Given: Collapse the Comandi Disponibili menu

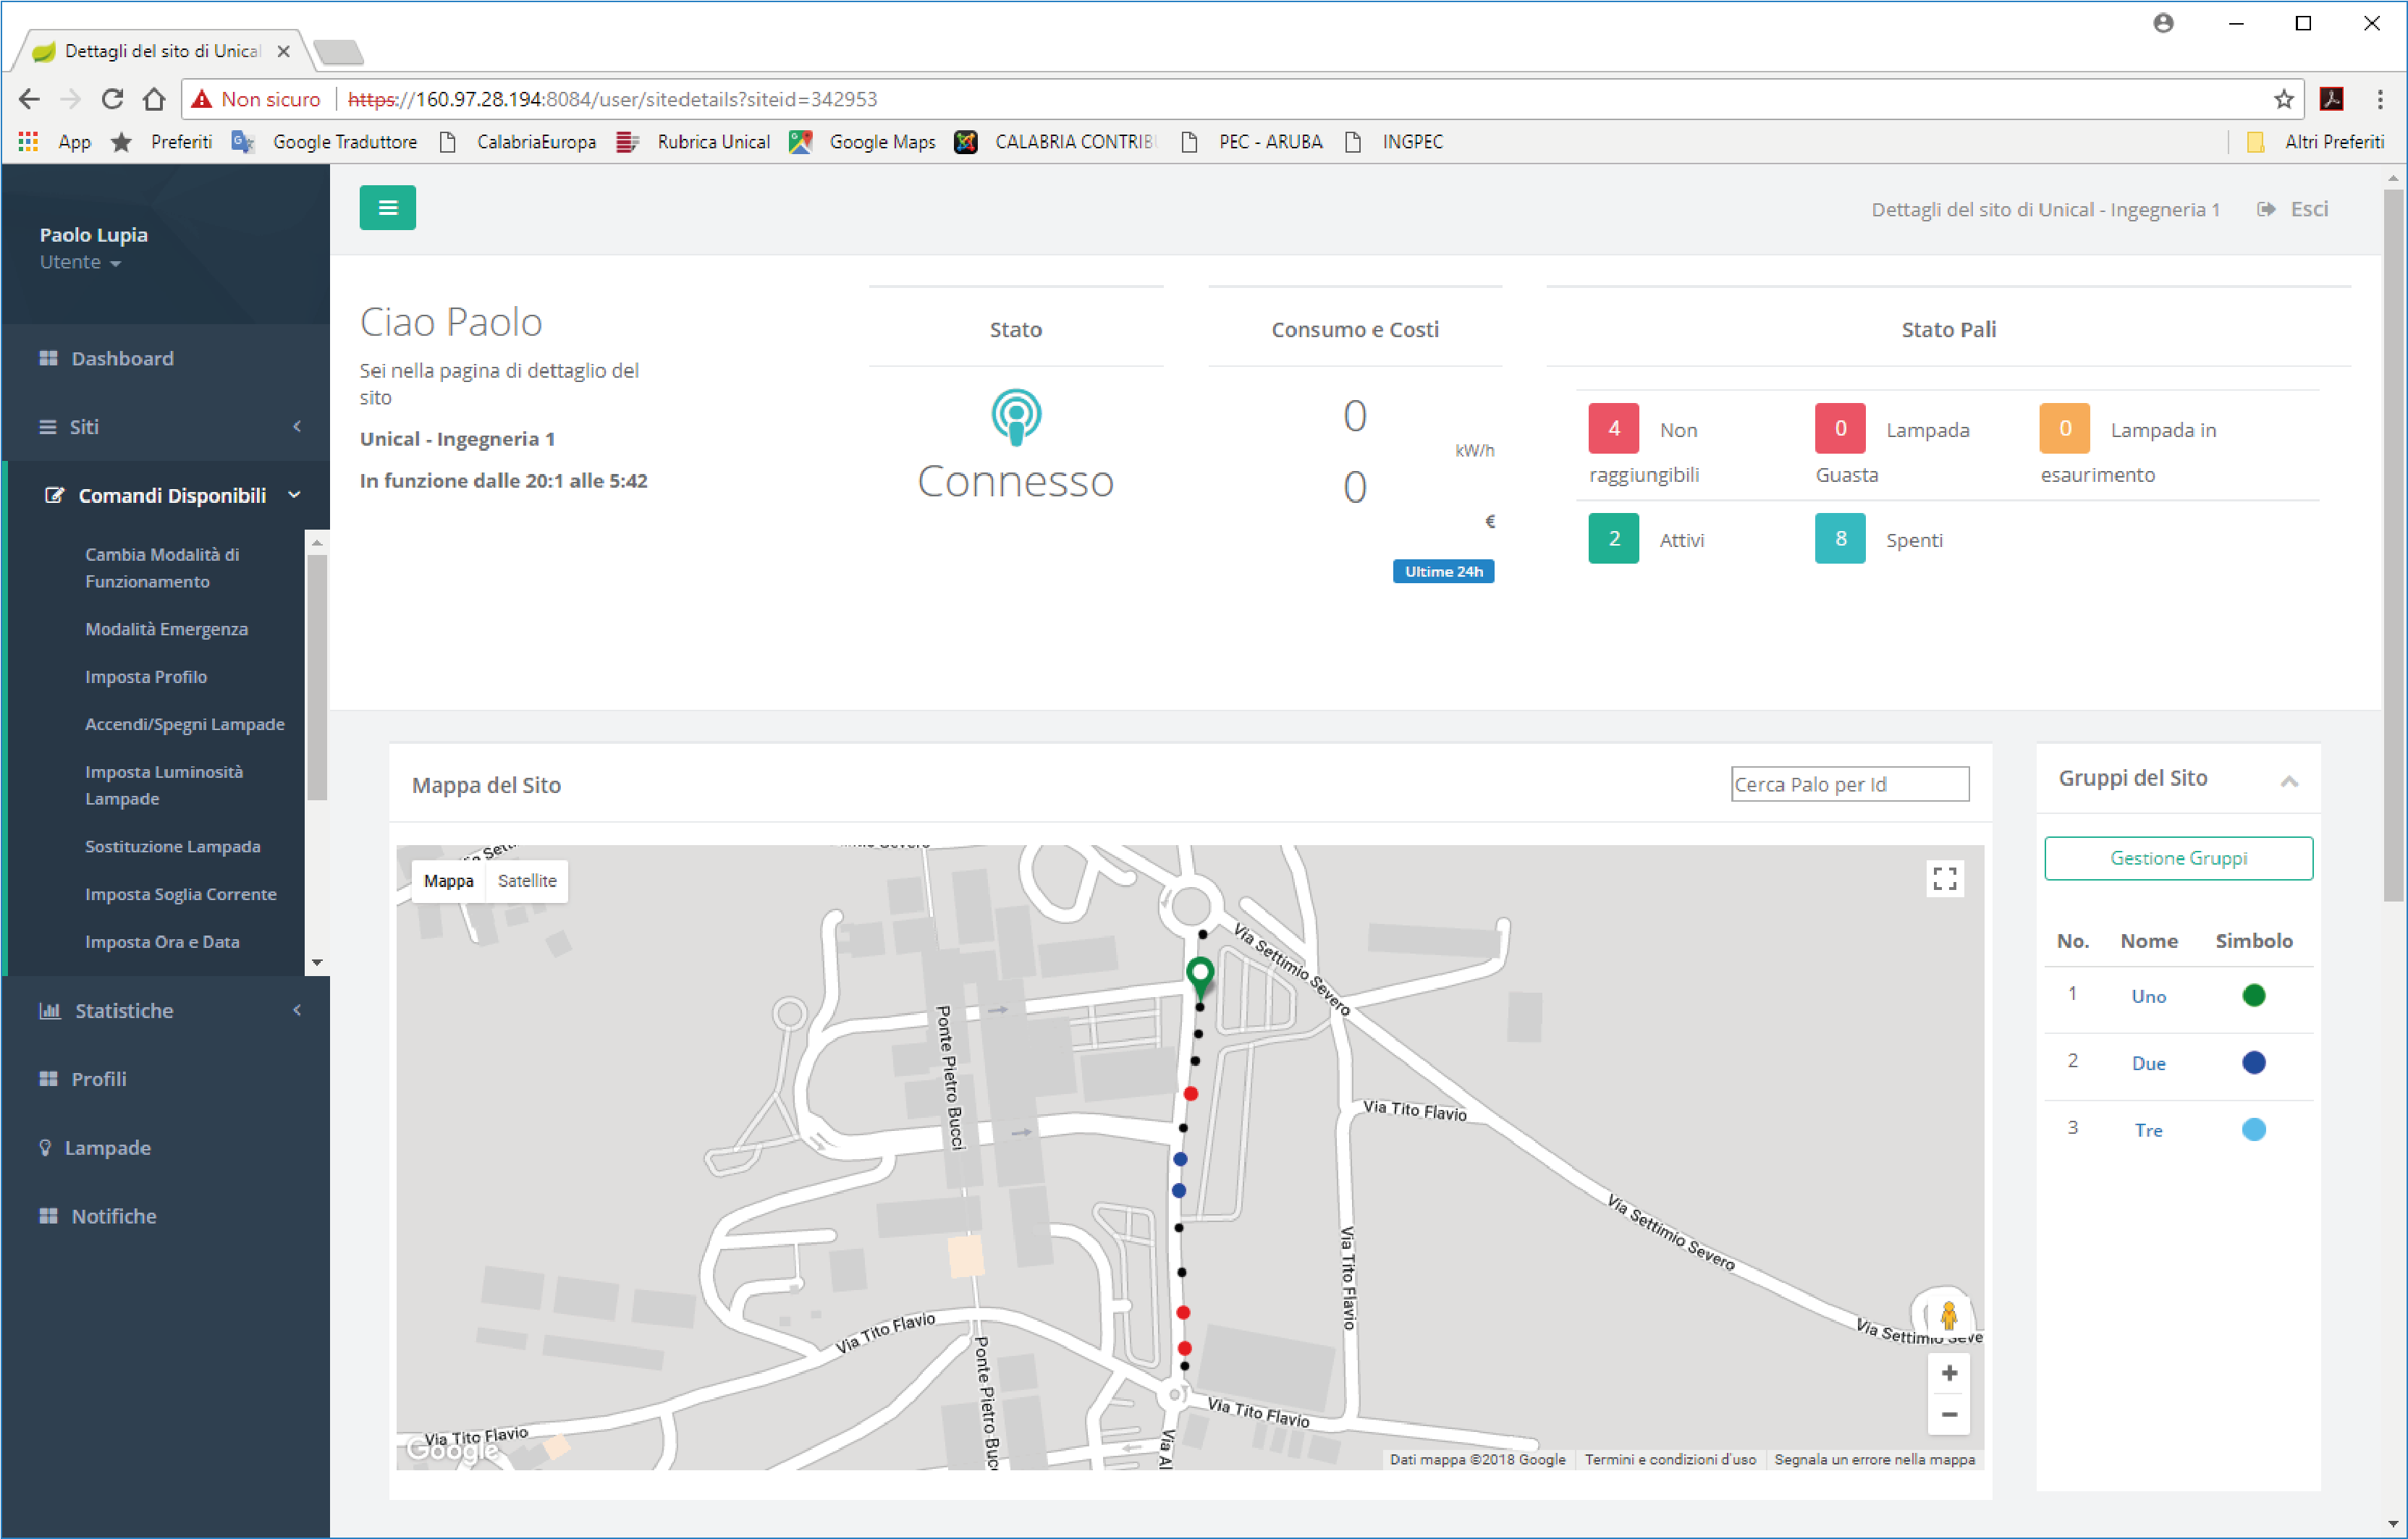Looking at the screenshot, I should coord(172,495).
